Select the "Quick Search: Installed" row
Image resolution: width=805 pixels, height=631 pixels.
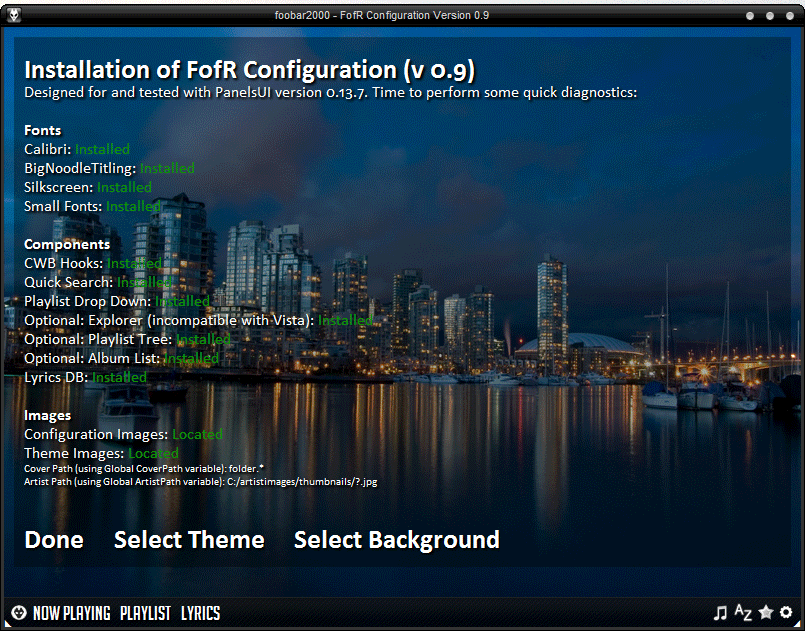(98, 282)
